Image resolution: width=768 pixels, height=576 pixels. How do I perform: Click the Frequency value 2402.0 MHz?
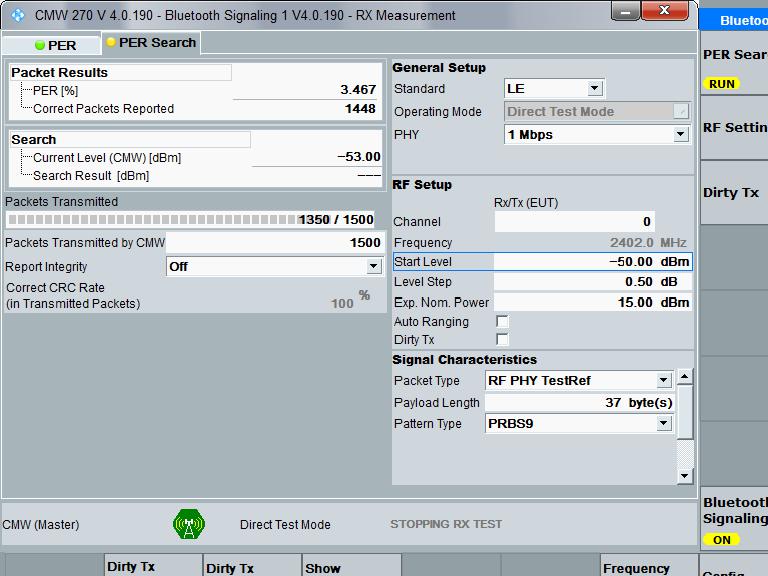coord(648,242)
